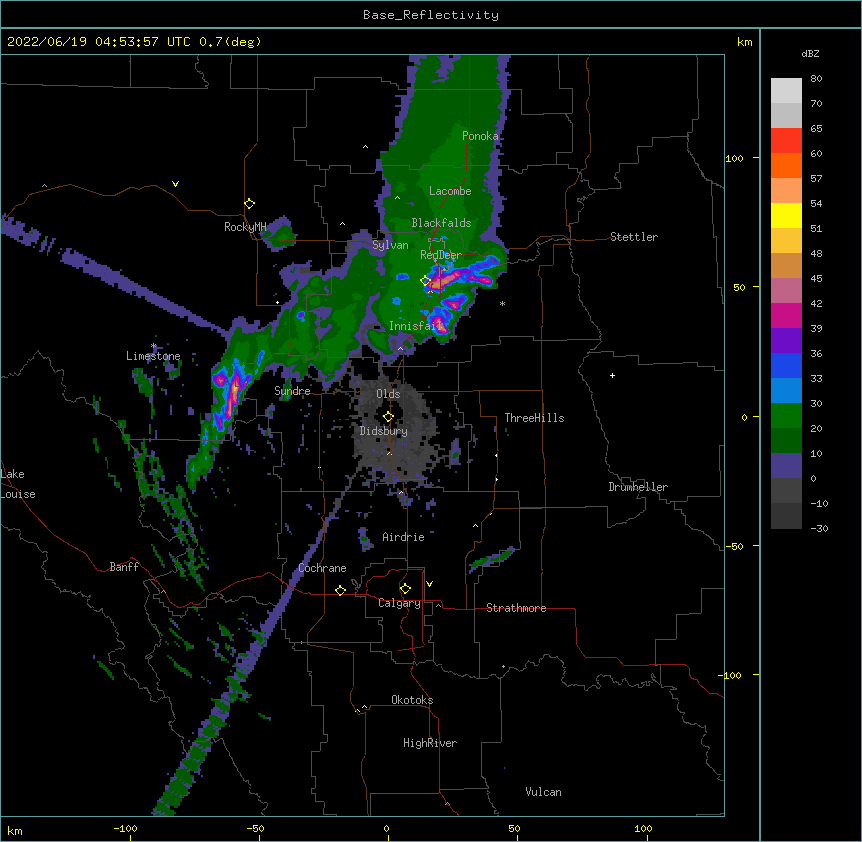Click the Sundre town label
Image resolution: width=862 pixels, height=842 pixels.
292,391
